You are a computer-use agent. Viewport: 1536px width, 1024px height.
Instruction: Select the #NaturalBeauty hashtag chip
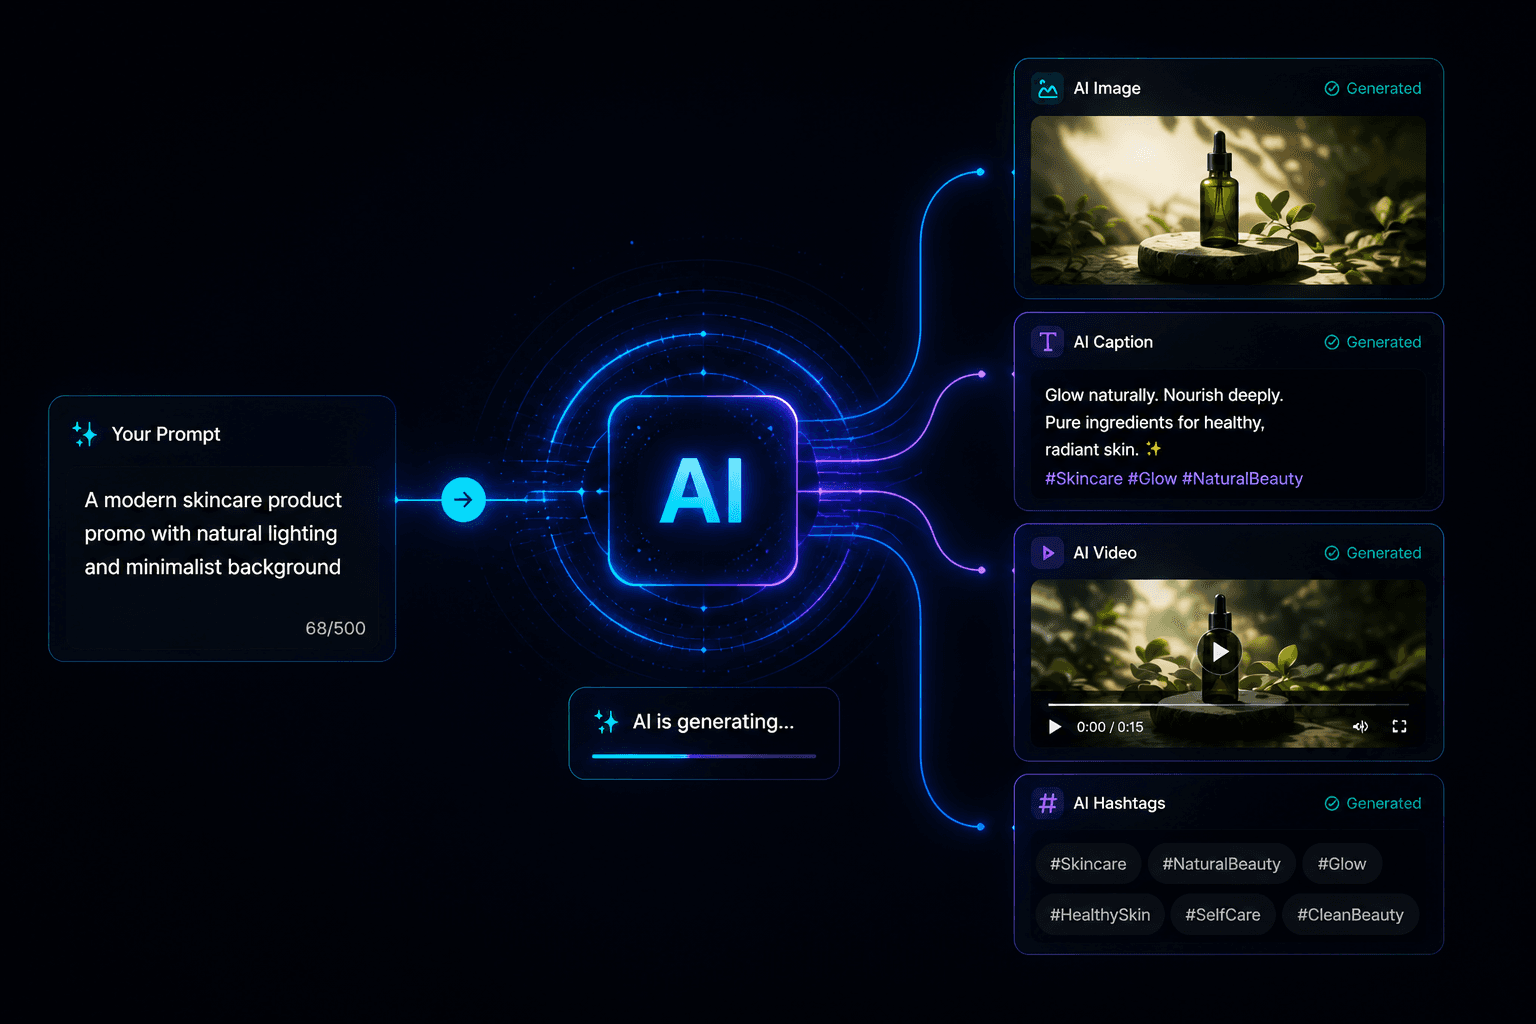point(1221,864)
